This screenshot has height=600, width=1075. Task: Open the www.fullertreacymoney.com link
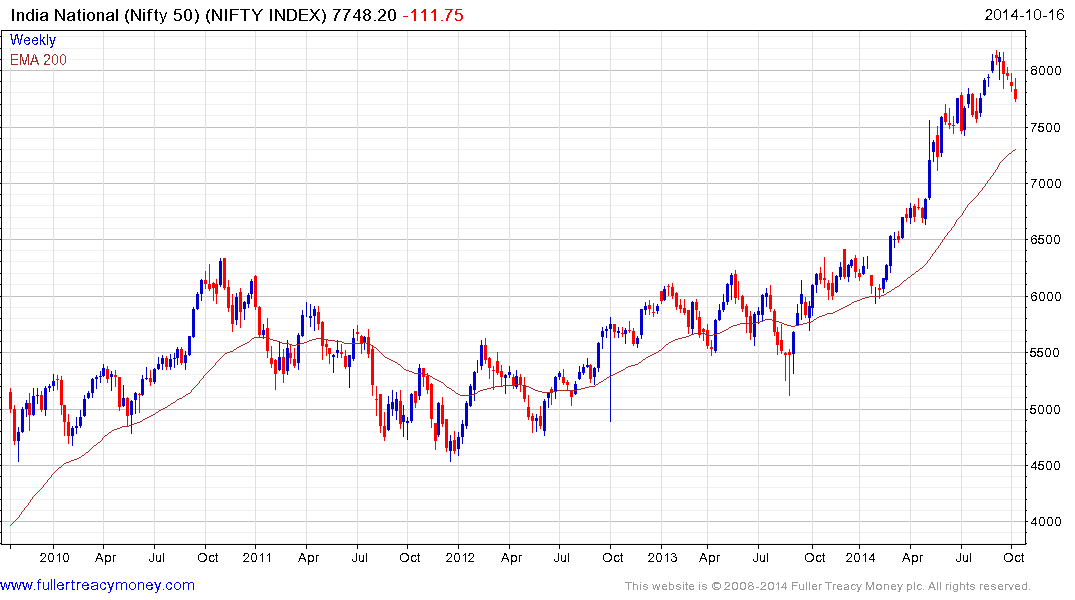click(x=97, y=585)
